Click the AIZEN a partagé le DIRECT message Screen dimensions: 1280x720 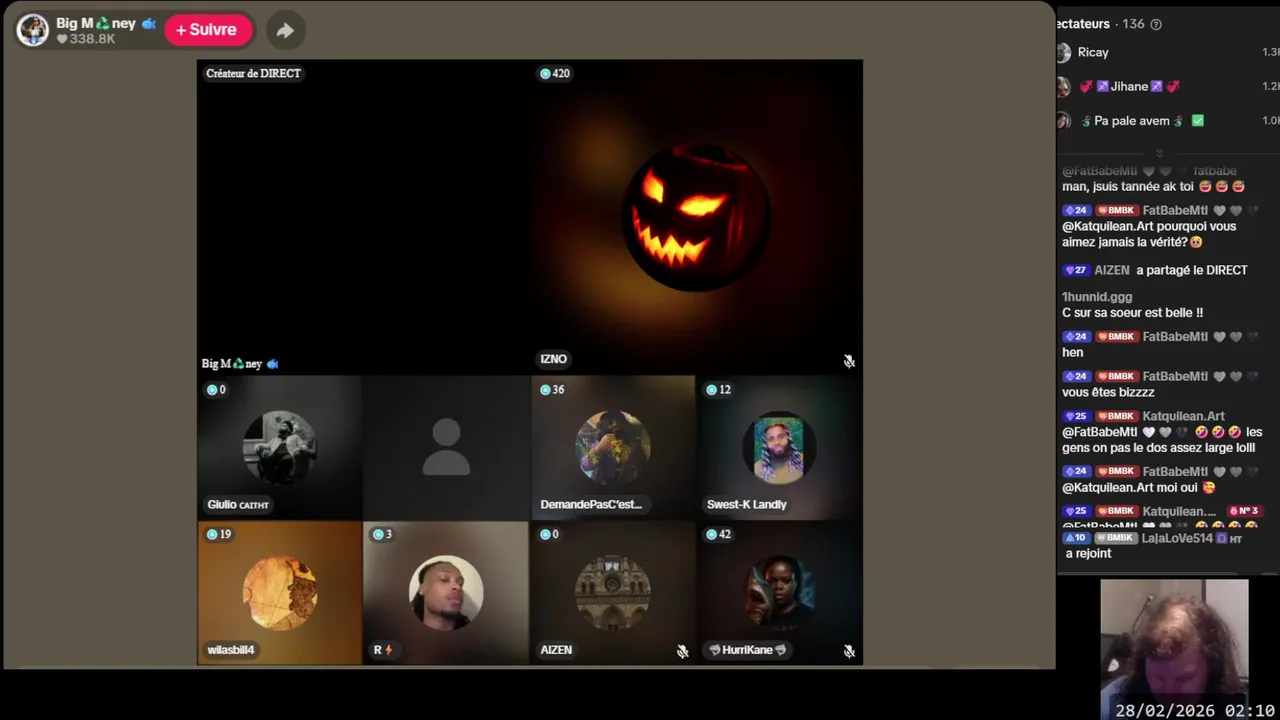tap(1155, 270)
